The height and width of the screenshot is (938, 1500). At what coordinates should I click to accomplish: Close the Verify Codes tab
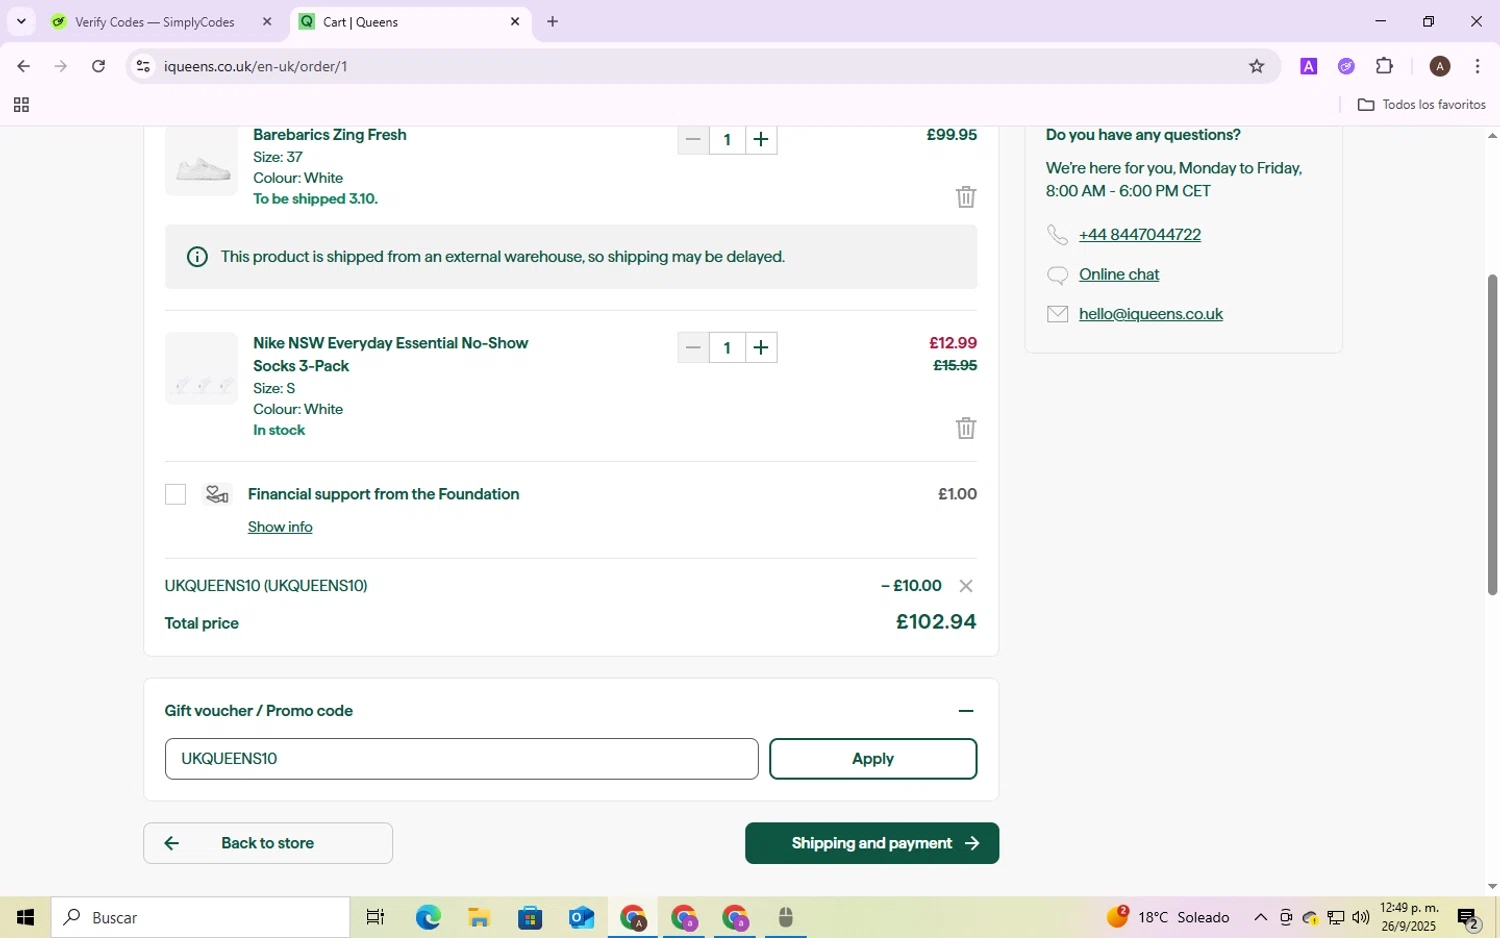pos(267,22)
